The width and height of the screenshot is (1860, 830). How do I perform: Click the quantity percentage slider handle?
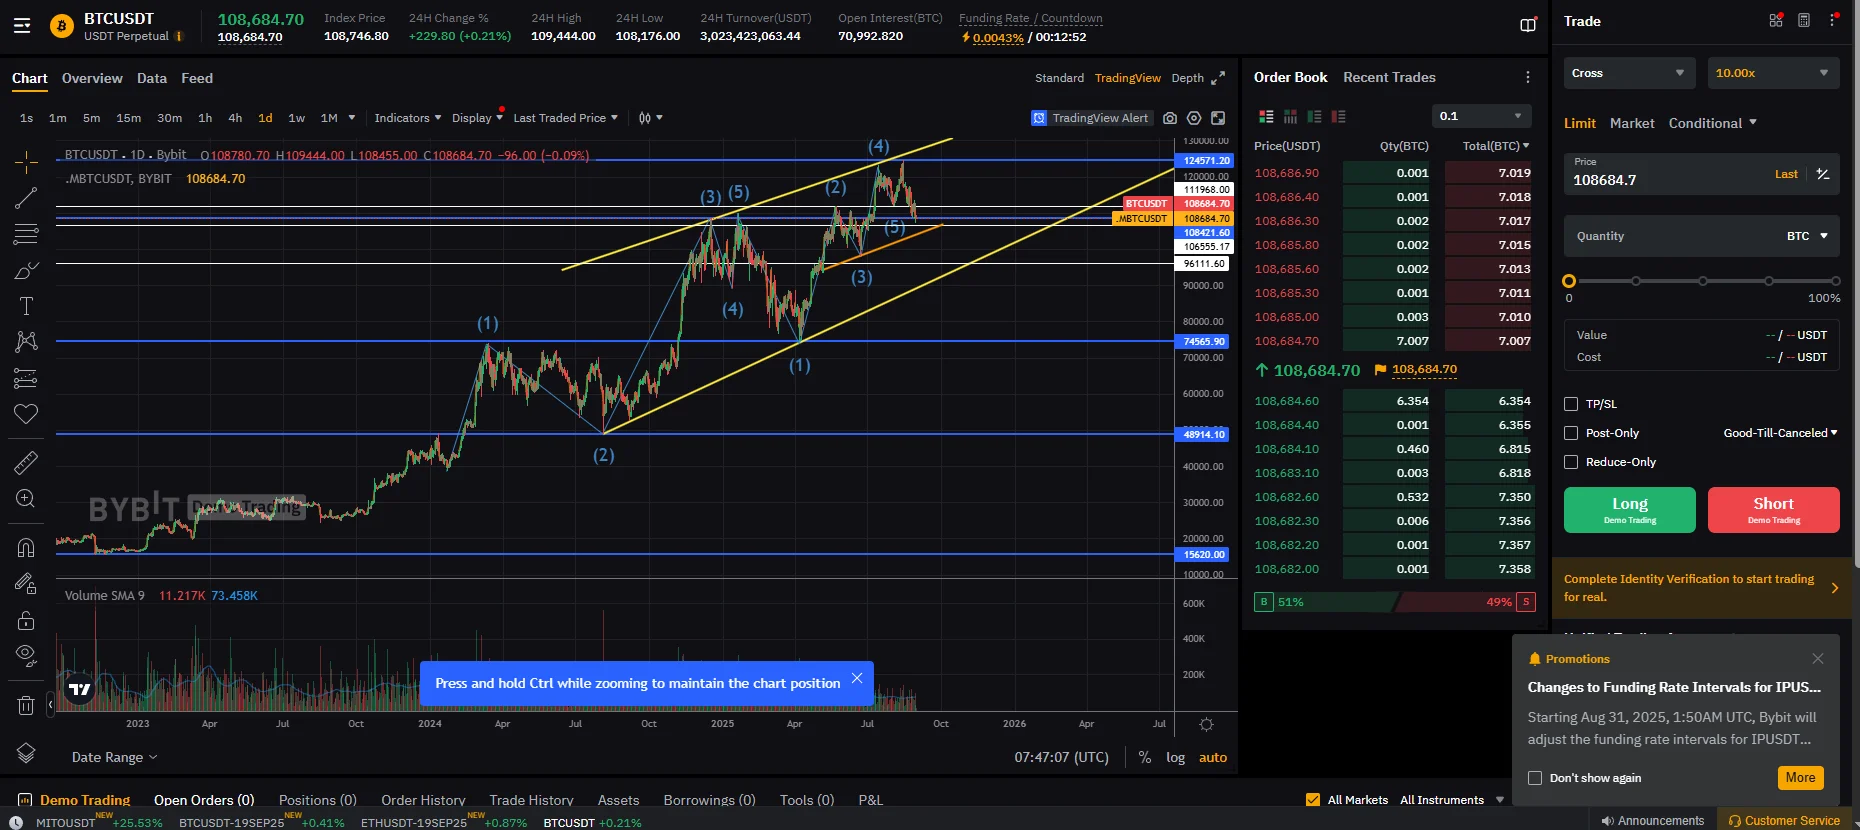(1569, 281)
